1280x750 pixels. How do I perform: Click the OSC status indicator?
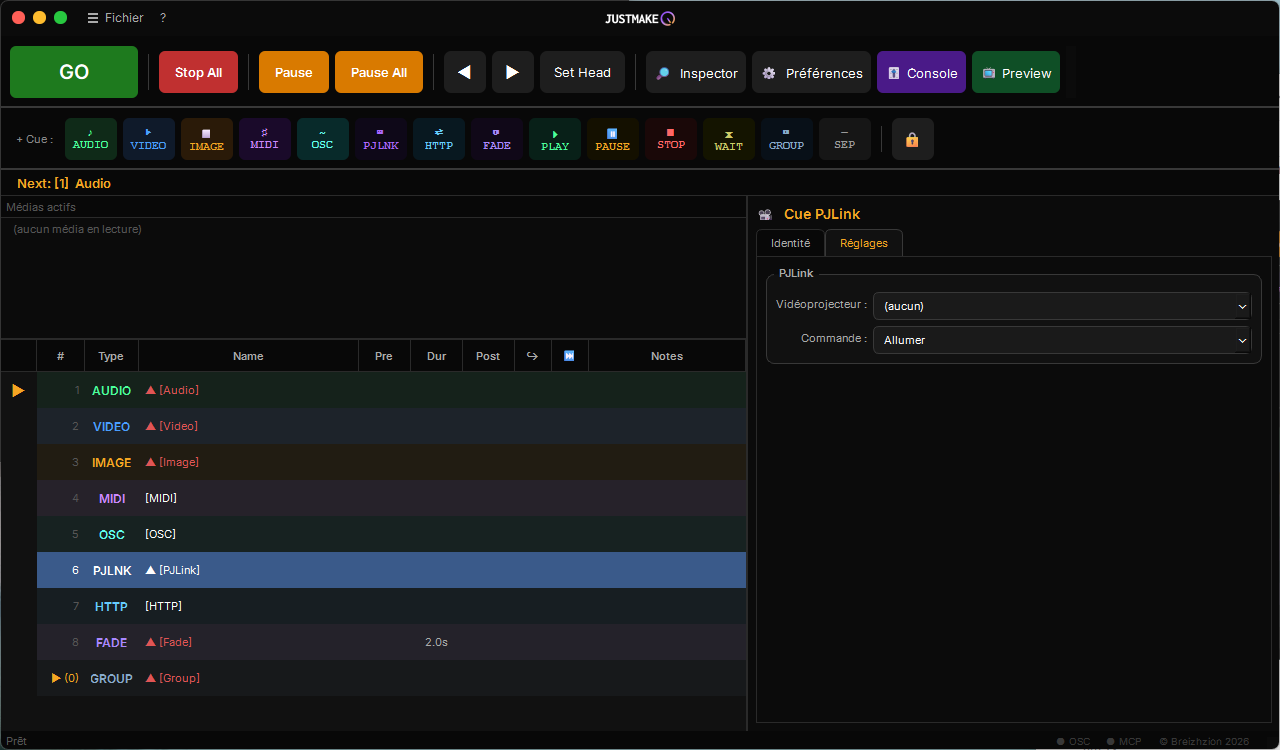pyautogui.click(x=1074, y=741)
